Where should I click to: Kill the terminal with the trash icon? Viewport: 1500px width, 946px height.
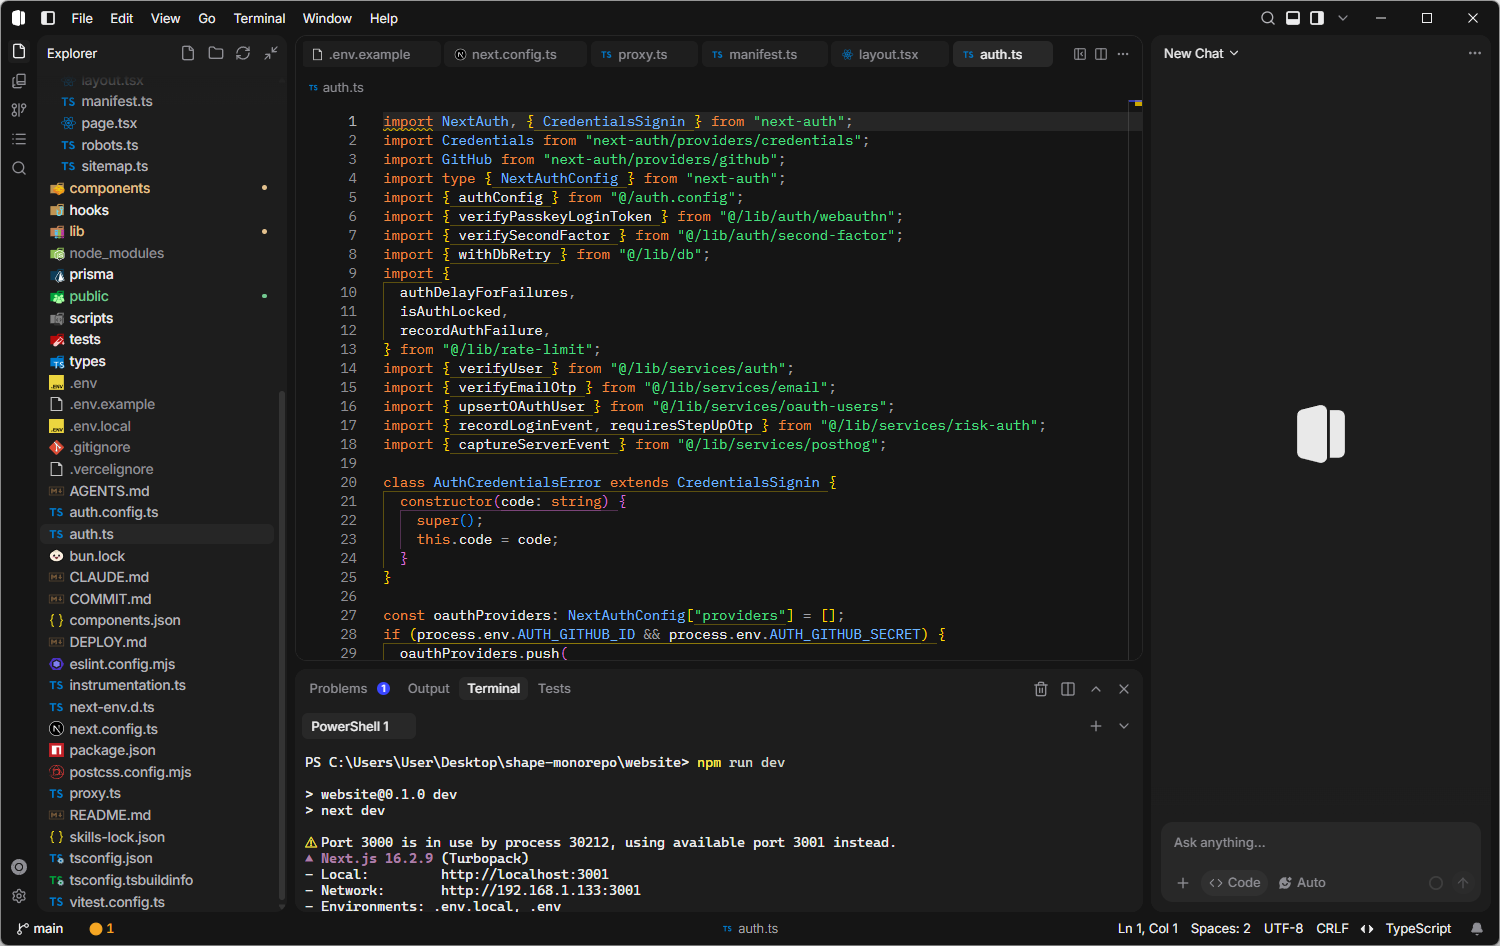[1041, 689]
